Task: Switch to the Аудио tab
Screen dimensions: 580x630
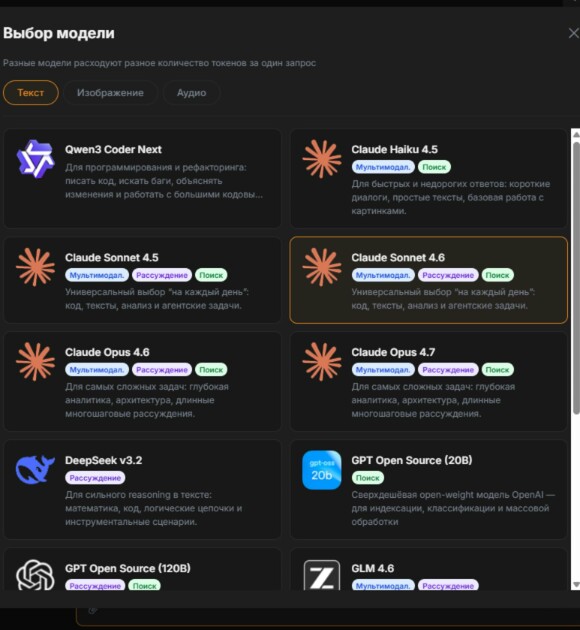Action: [192, 93]
